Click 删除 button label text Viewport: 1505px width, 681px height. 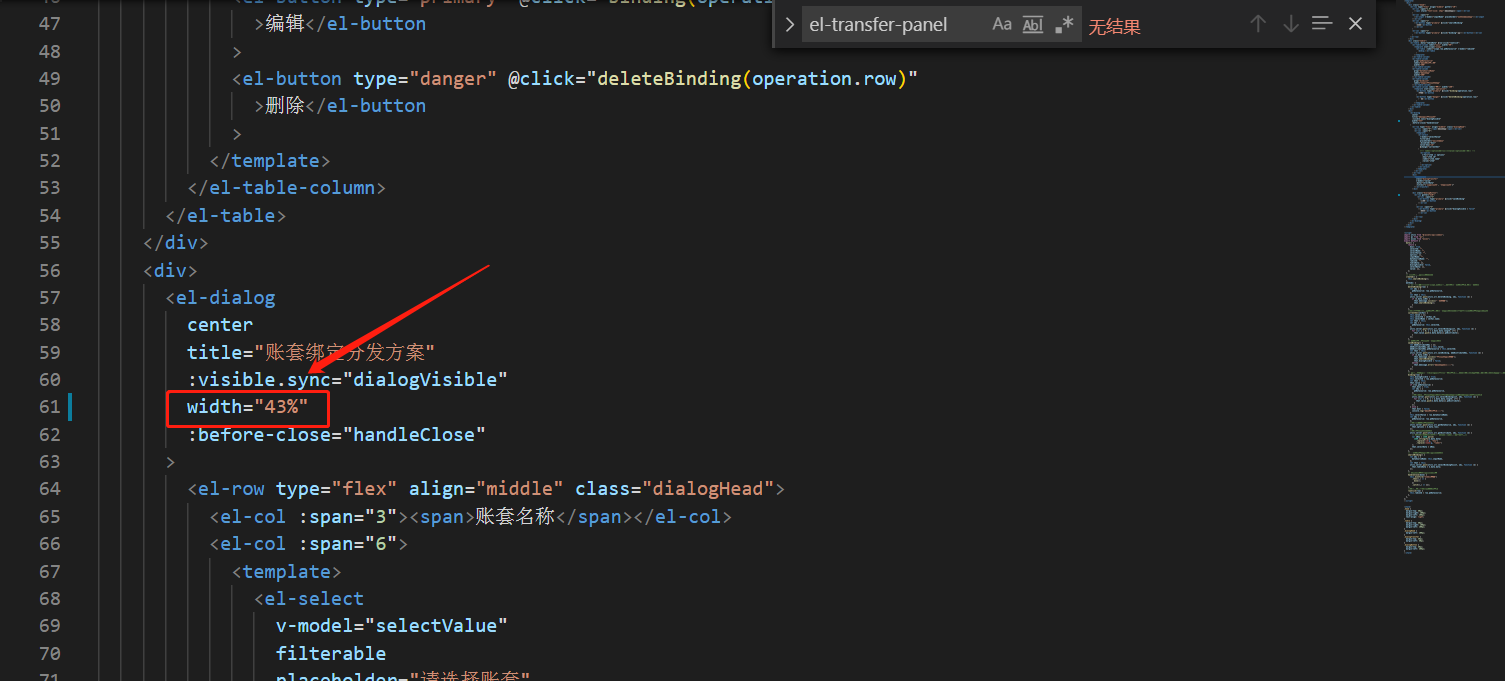(x=284, y=105)
